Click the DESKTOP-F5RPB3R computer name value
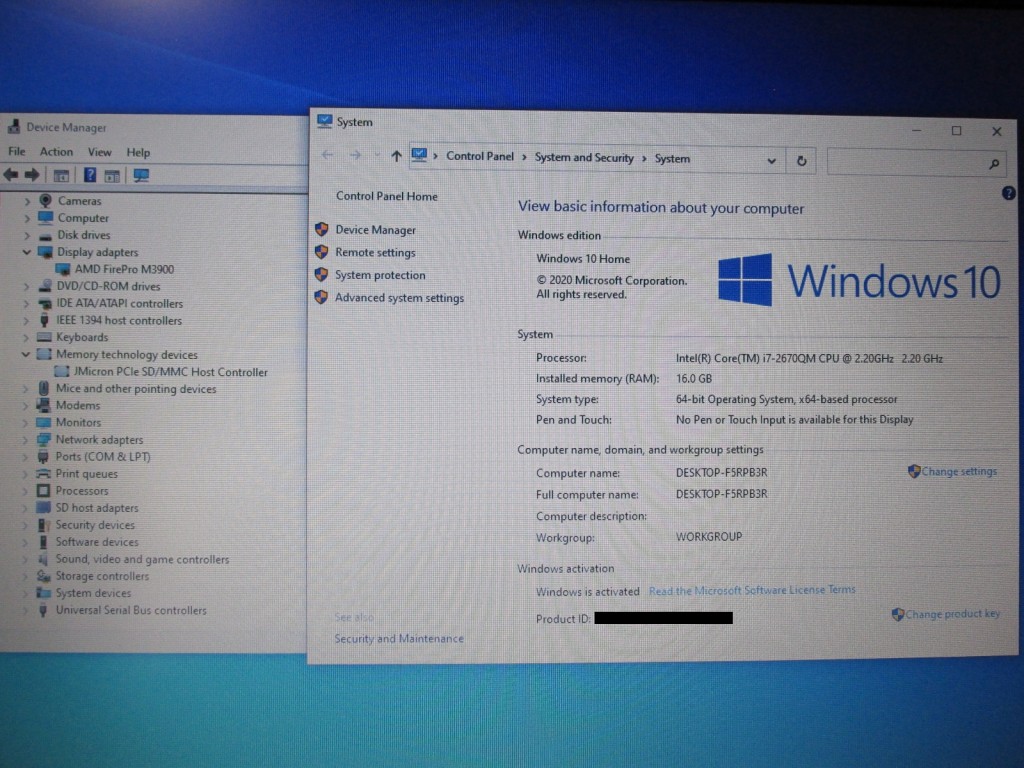 pyautogui.click(x=722, y=472)
